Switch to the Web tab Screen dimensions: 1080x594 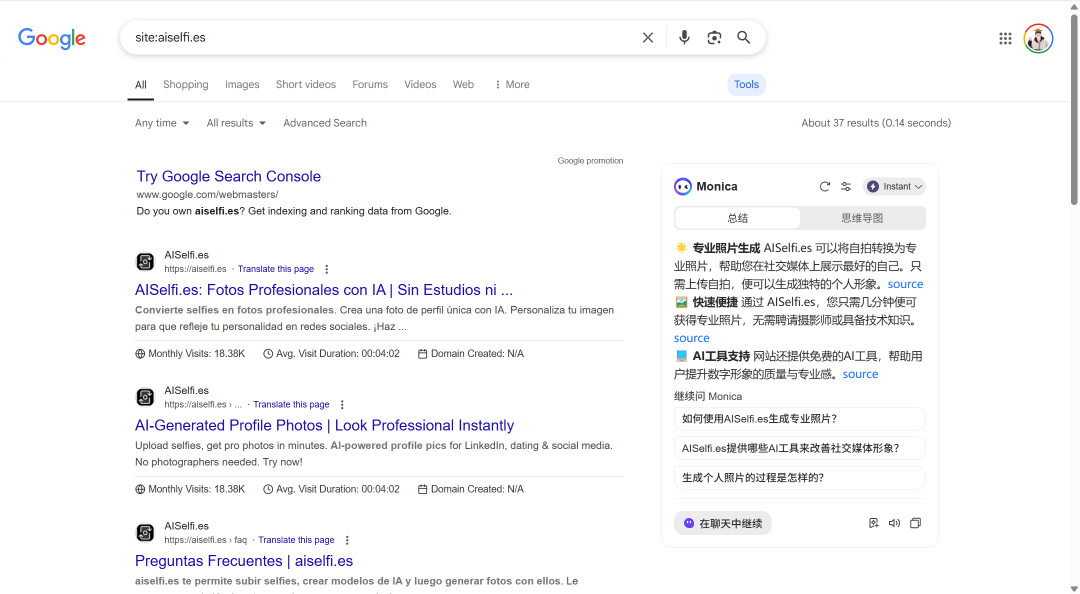pos(464,84)
